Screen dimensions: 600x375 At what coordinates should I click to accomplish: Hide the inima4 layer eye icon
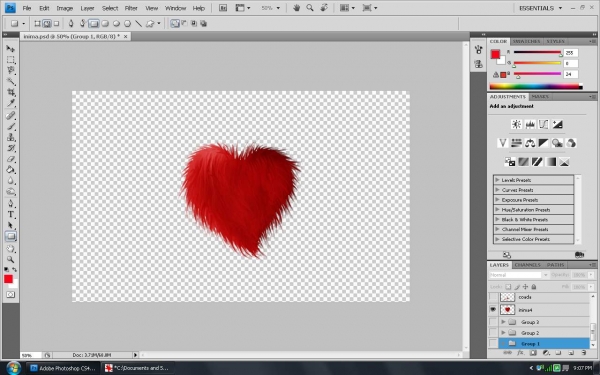(x=493, y=309)
